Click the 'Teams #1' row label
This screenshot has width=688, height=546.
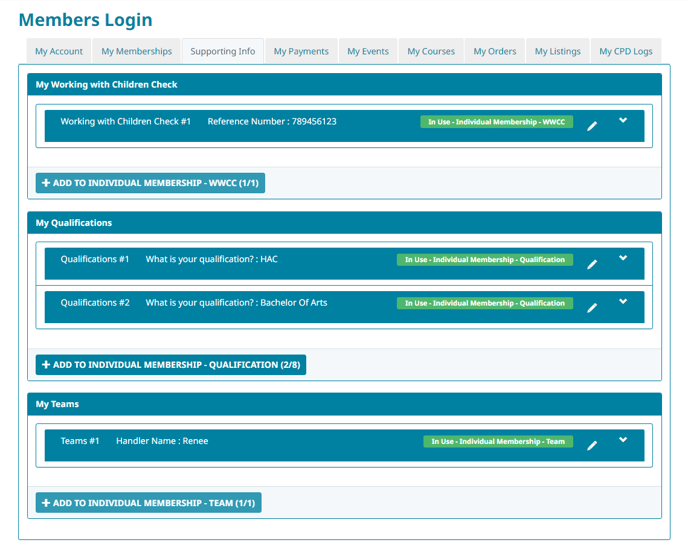(80, 441)
